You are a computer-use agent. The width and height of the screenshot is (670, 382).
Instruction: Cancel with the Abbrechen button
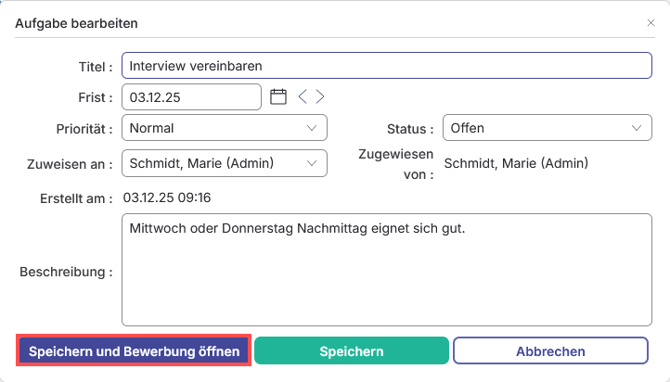tap(550, 351)
